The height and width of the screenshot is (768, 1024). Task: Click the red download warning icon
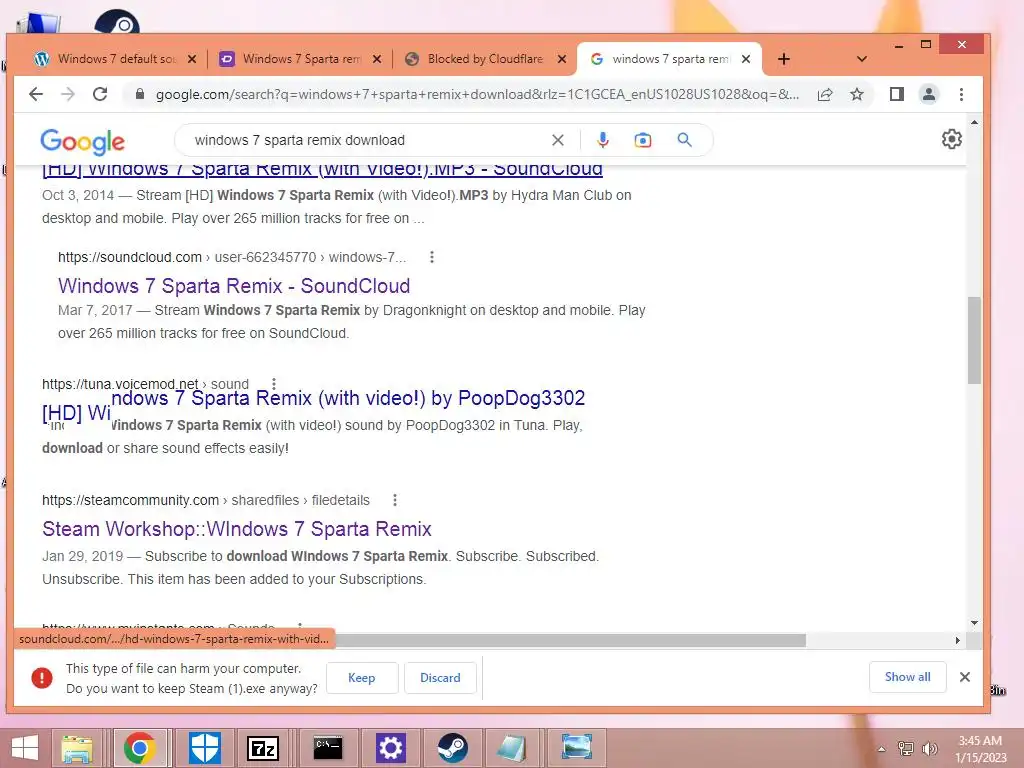pyautogui.click(x=42, y=678)
